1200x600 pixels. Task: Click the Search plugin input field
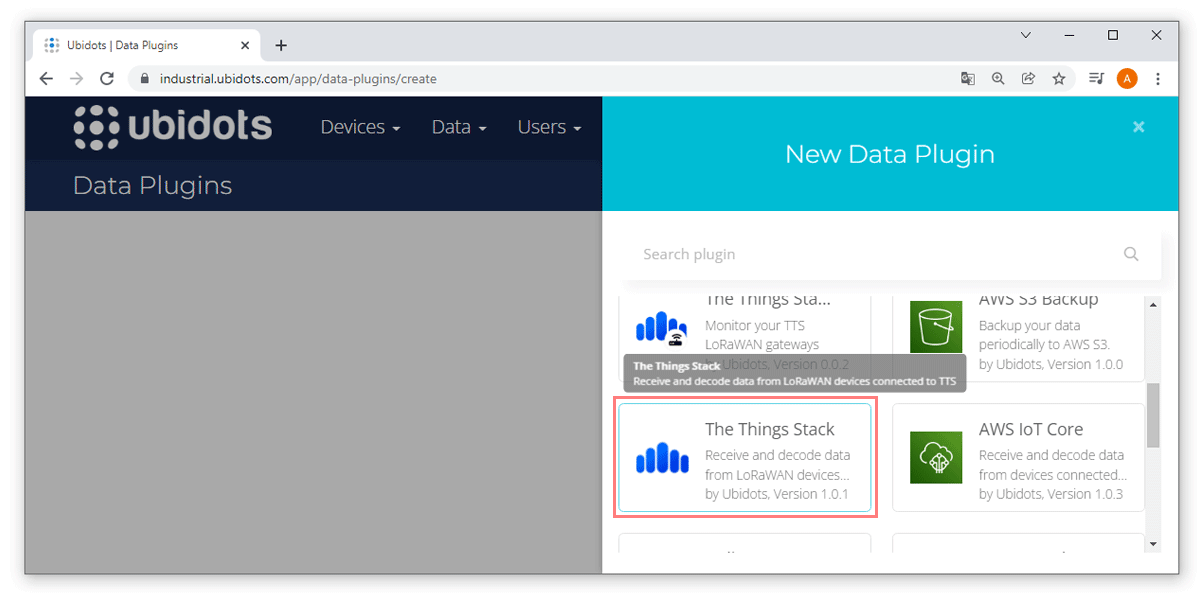point(890,254)
